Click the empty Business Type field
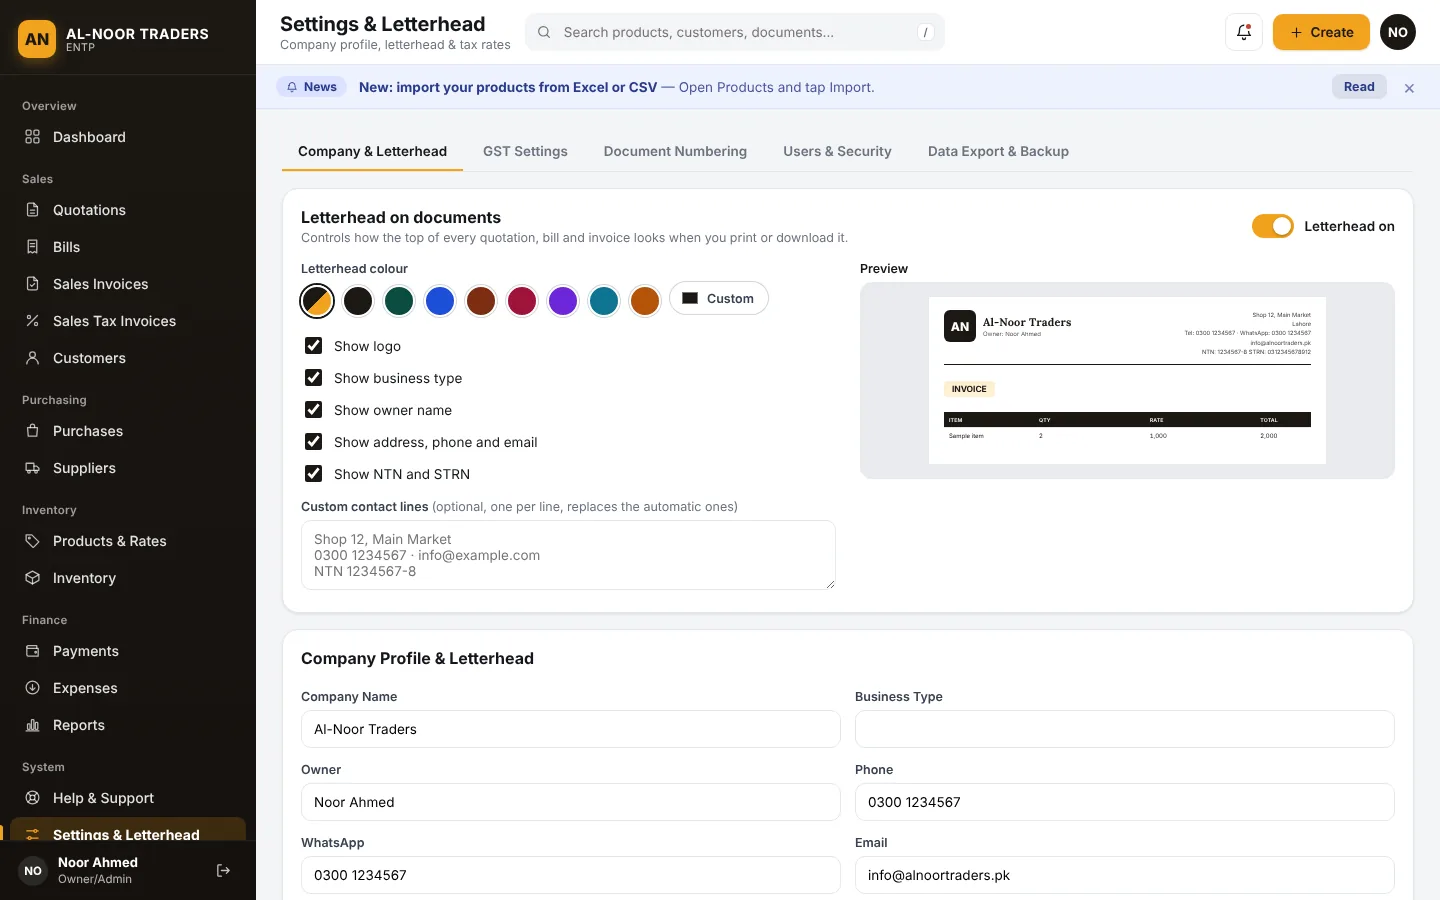Image resolution: width=1440 pixels, height=900 pixels. 1125,729
